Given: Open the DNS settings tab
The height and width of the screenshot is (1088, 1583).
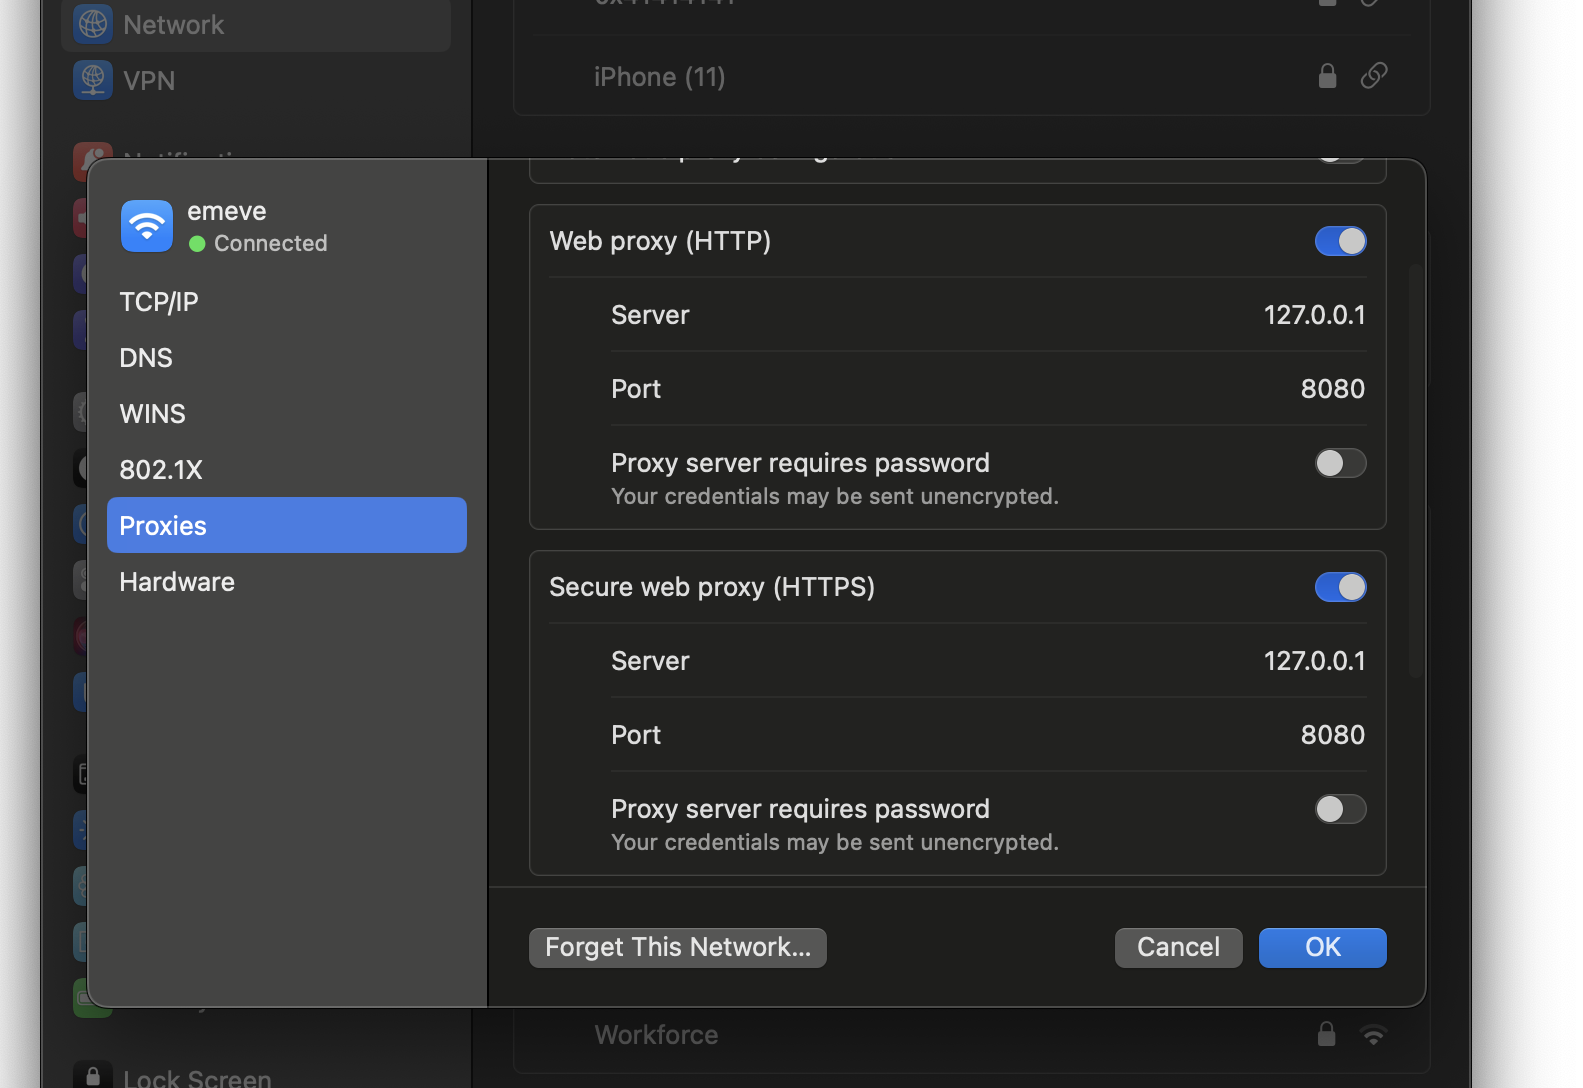Looking at the screenshot, I should [x=146, y=358].
